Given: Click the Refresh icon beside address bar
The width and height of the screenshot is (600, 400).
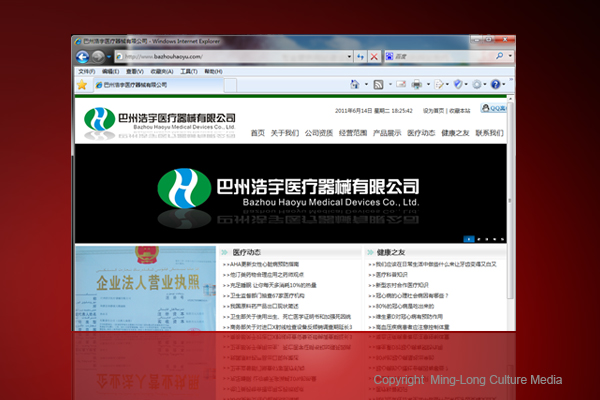Looking at the screenshot, I should tap(360, 57).
